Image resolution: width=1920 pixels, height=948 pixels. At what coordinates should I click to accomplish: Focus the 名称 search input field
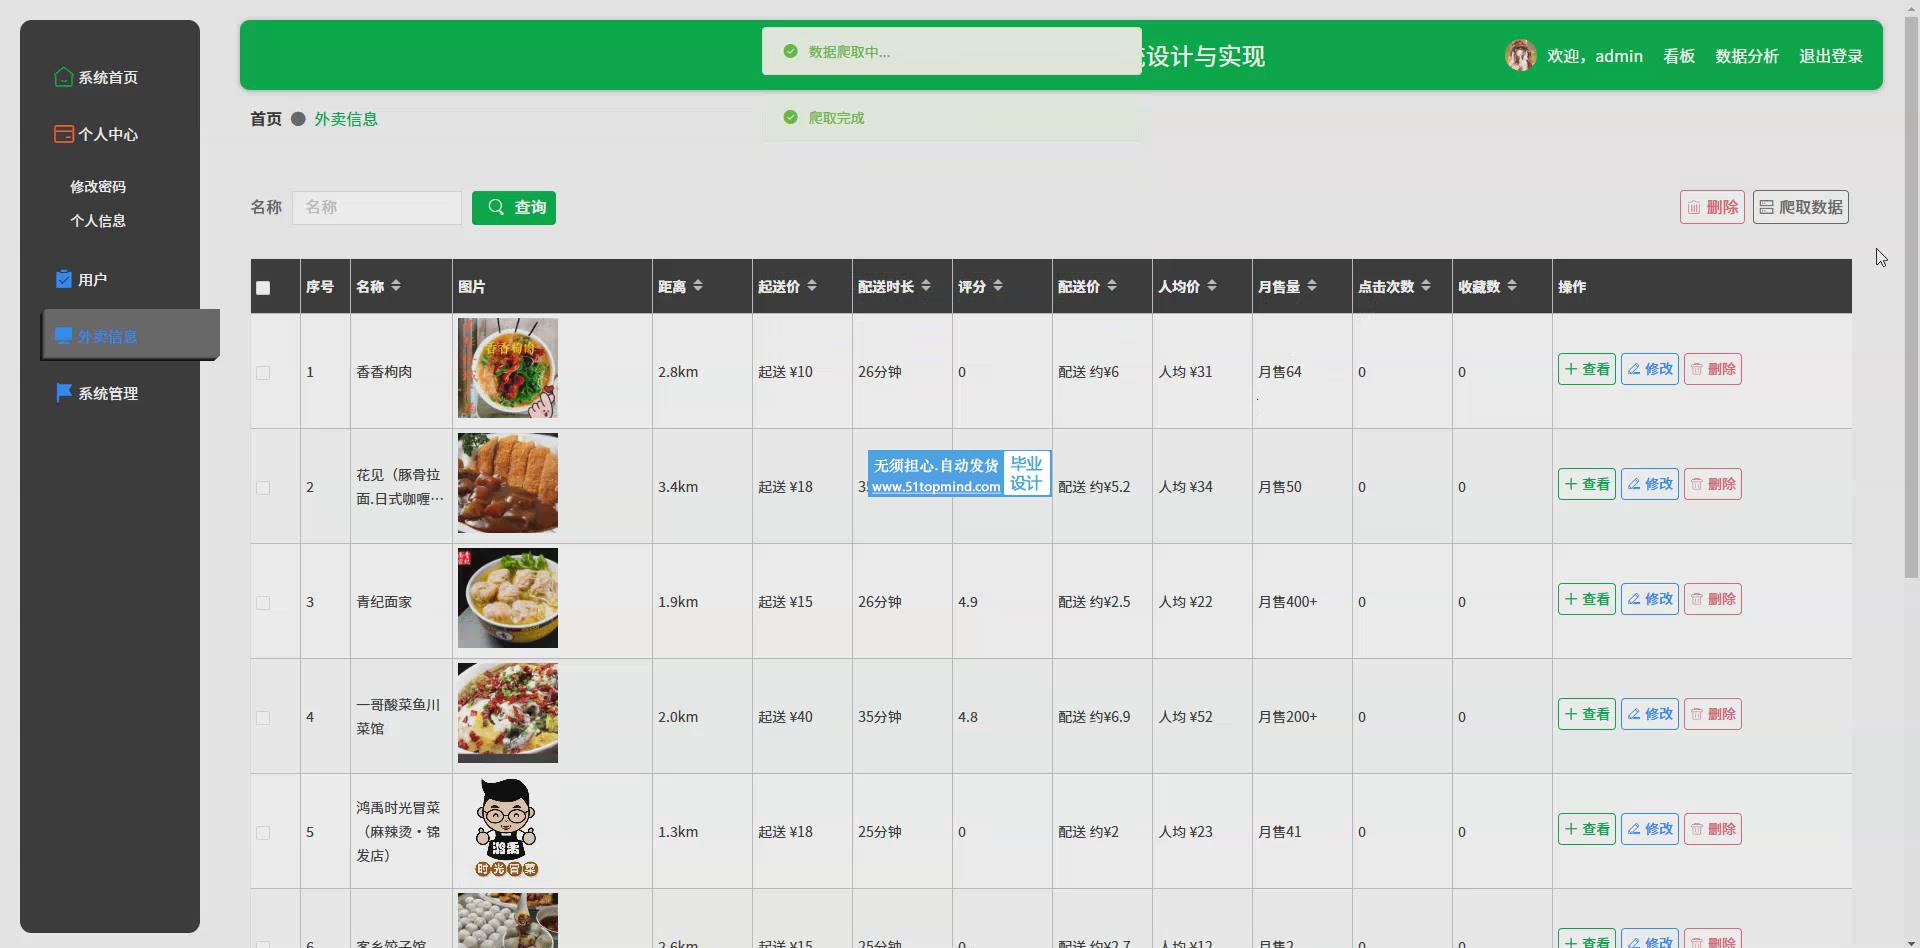click(377, 207)
